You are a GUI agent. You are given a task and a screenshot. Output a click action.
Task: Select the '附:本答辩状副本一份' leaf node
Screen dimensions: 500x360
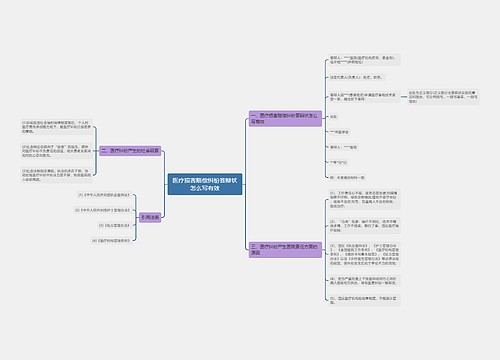tap(347, 178)
